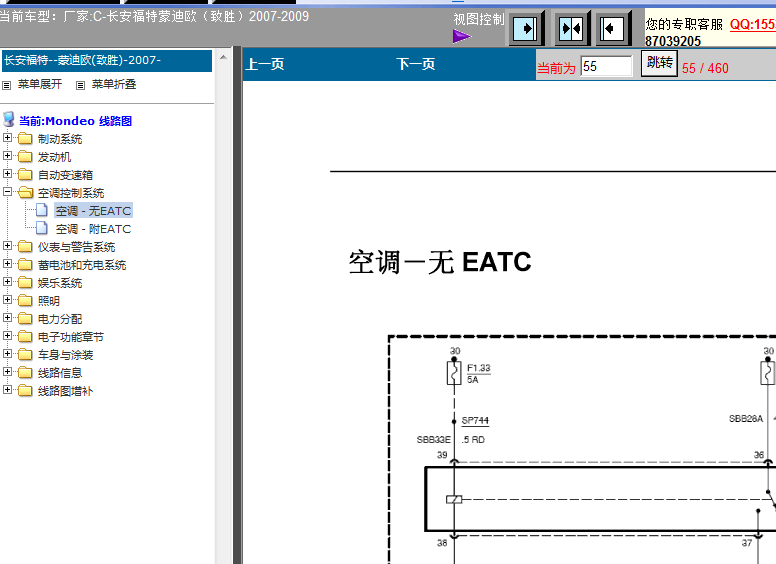Expand the 车身与涂装 tree node
Image resolution: width=776 pixels, height=564 pixels.
click(x=7, y=353)
